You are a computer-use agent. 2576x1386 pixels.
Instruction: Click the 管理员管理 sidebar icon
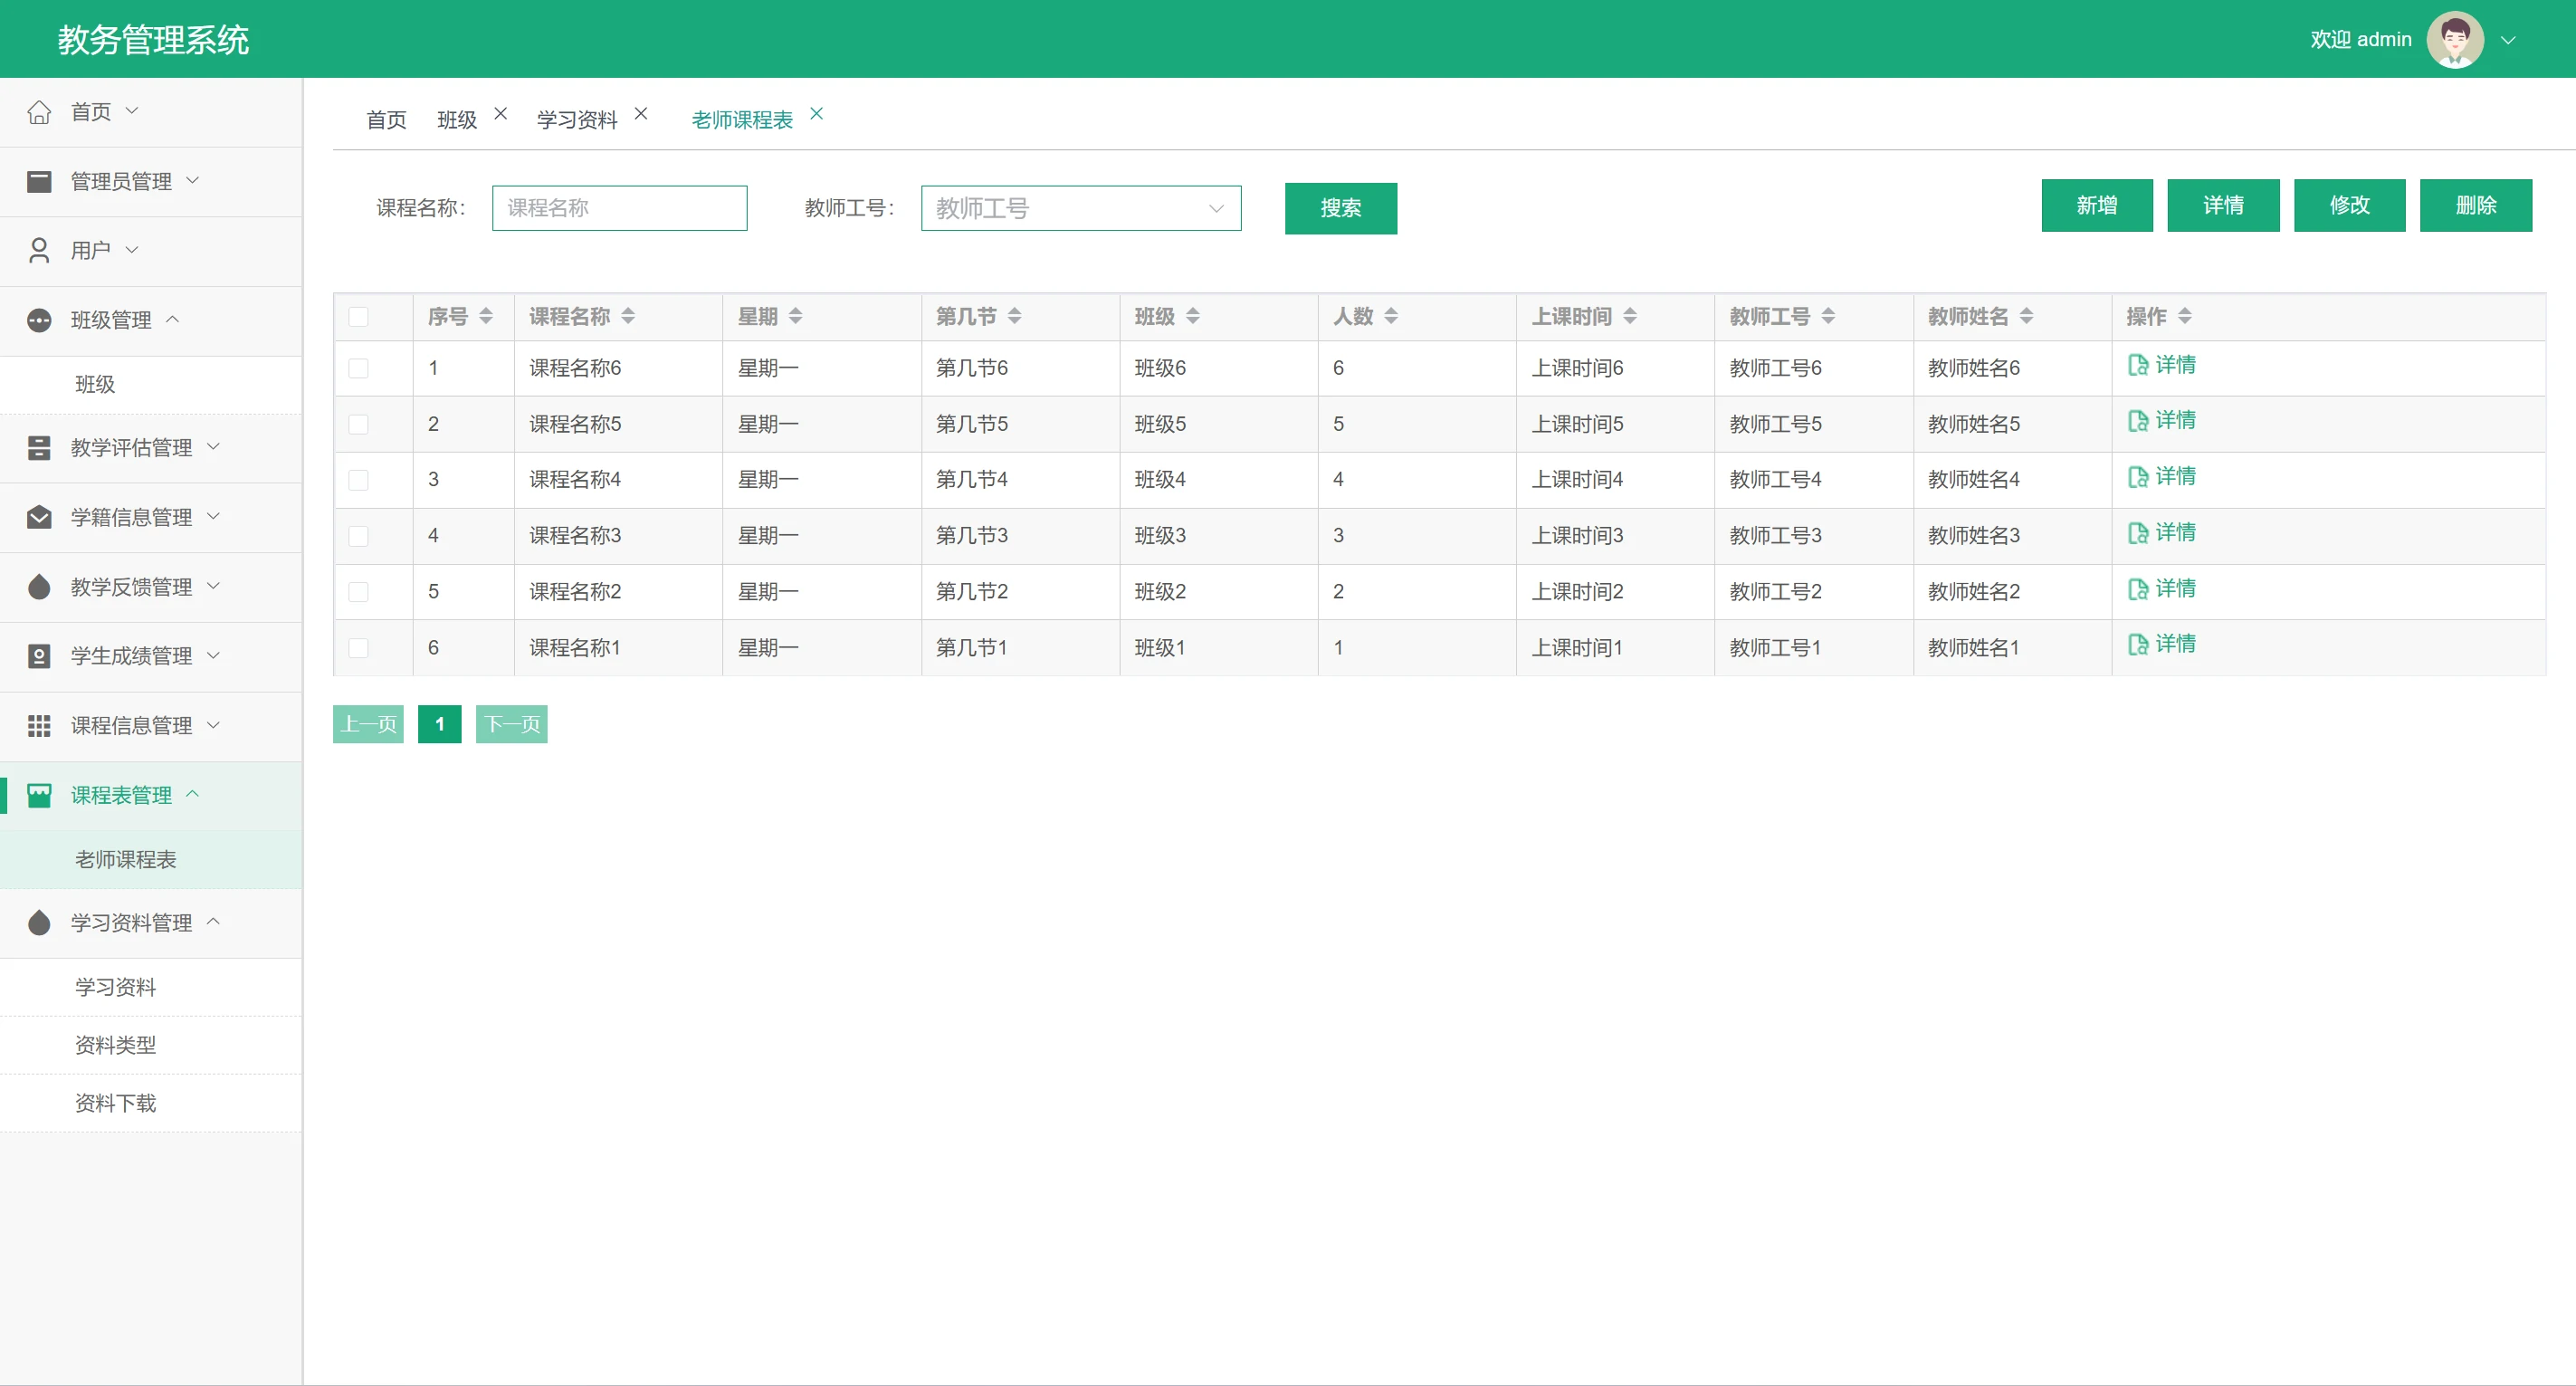coord(39,181)
